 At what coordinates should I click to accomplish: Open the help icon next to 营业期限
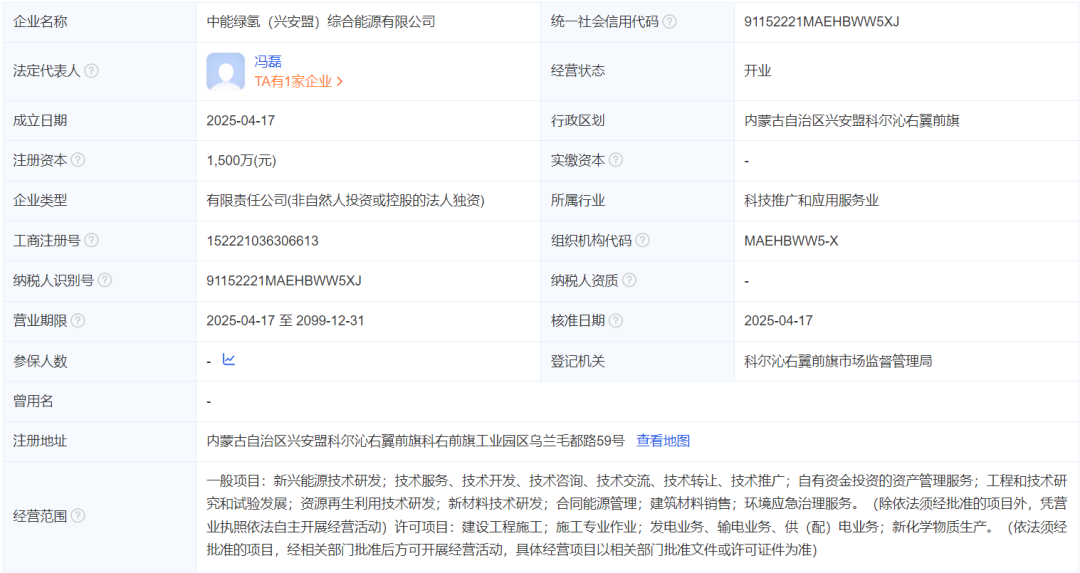pos(78,320)
